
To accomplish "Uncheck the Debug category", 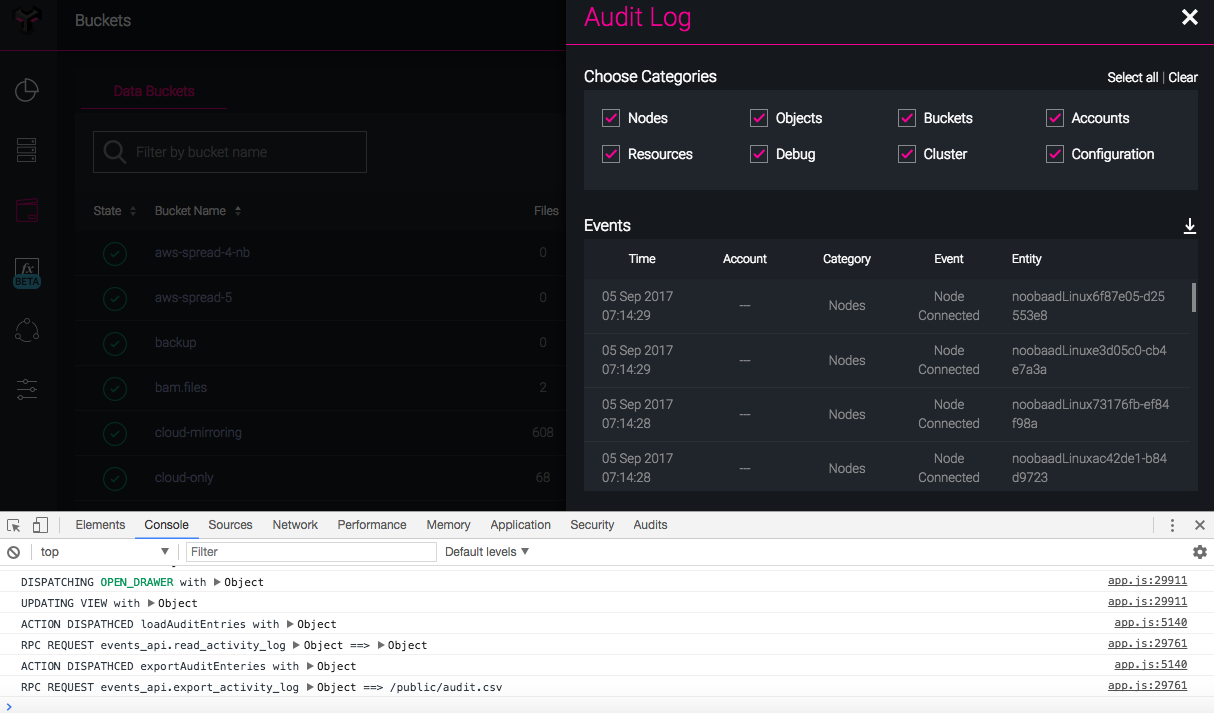I will tap(759, 154).
